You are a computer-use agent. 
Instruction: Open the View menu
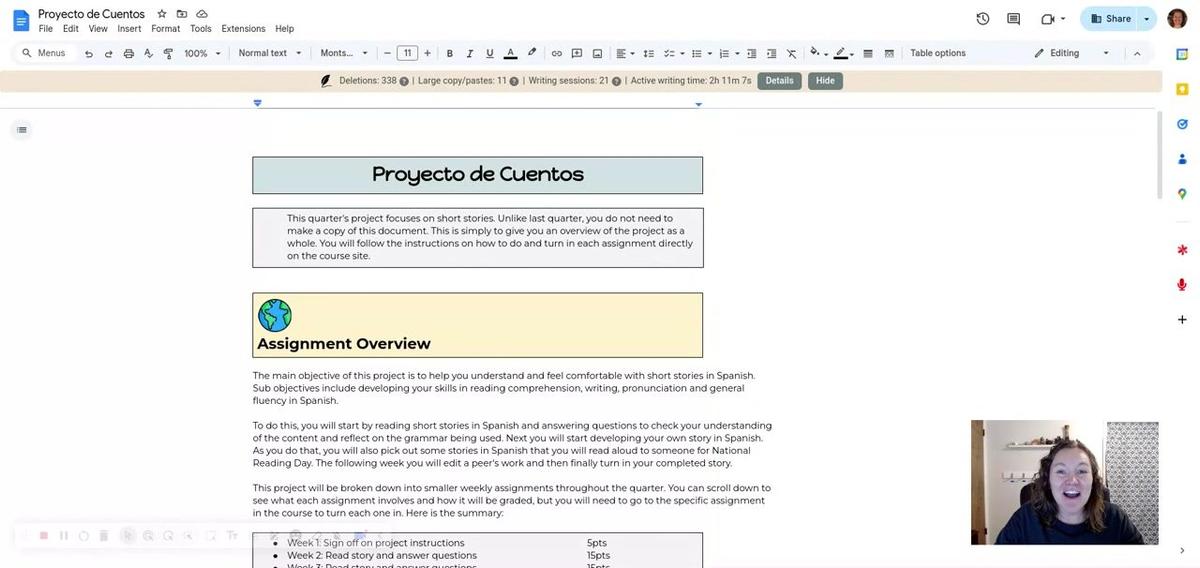98,29
